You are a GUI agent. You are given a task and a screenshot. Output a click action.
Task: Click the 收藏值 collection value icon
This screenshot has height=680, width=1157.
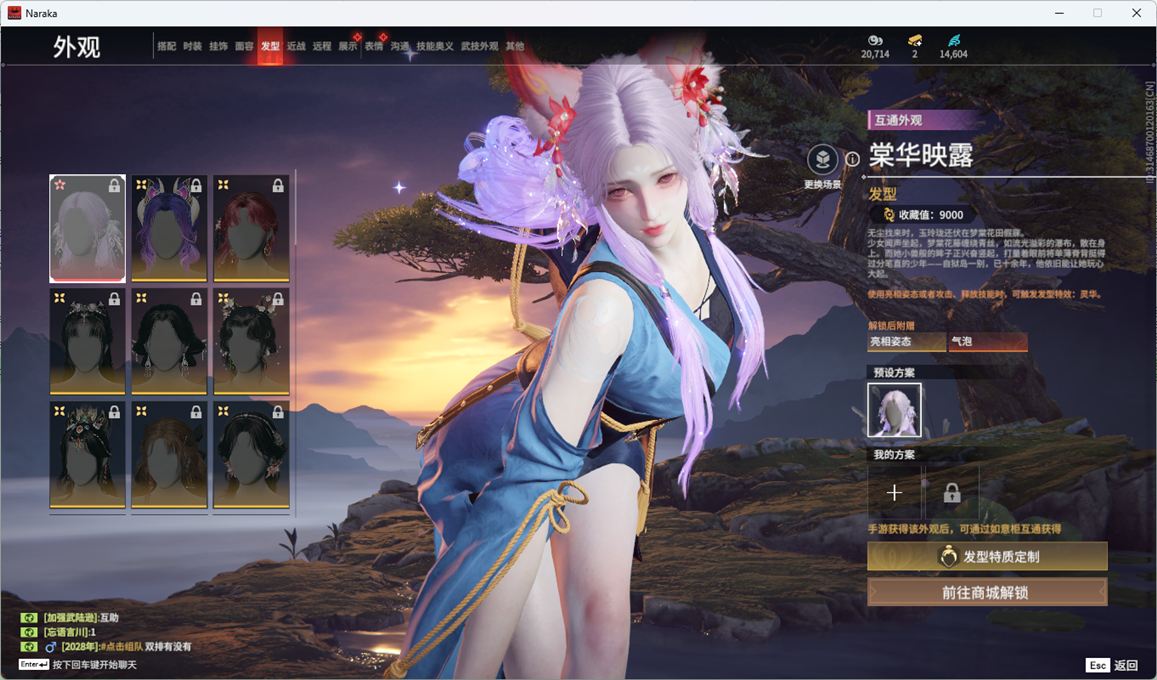(888, 215)
